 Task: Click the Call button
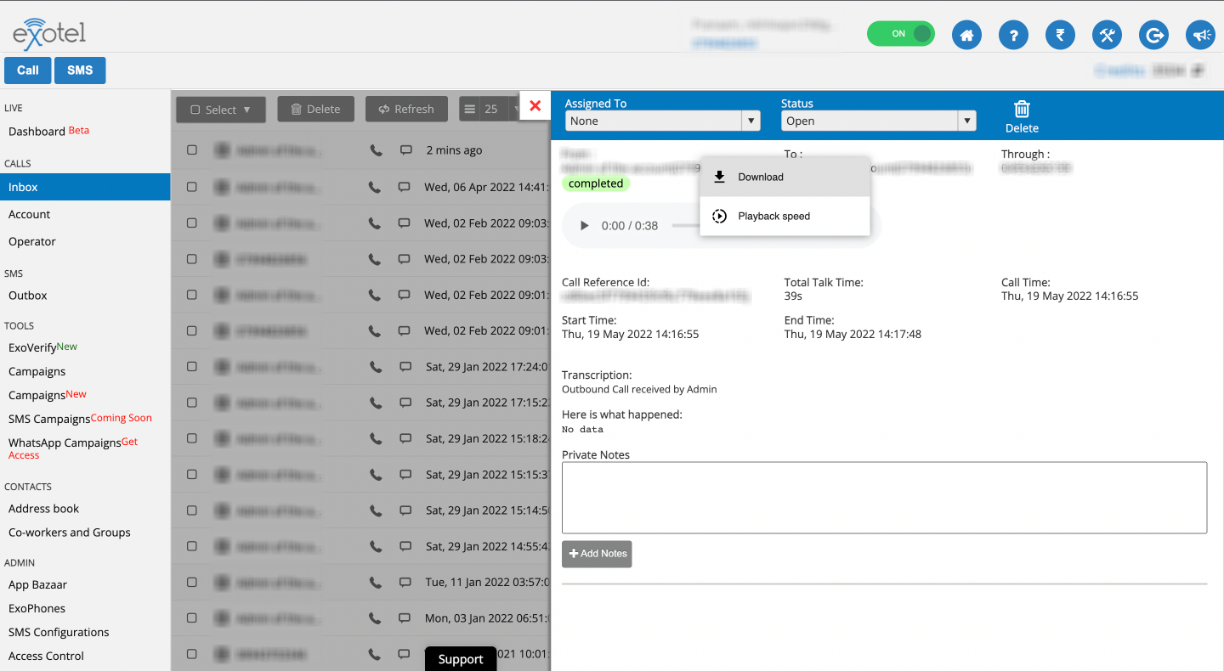click(28, 70)
